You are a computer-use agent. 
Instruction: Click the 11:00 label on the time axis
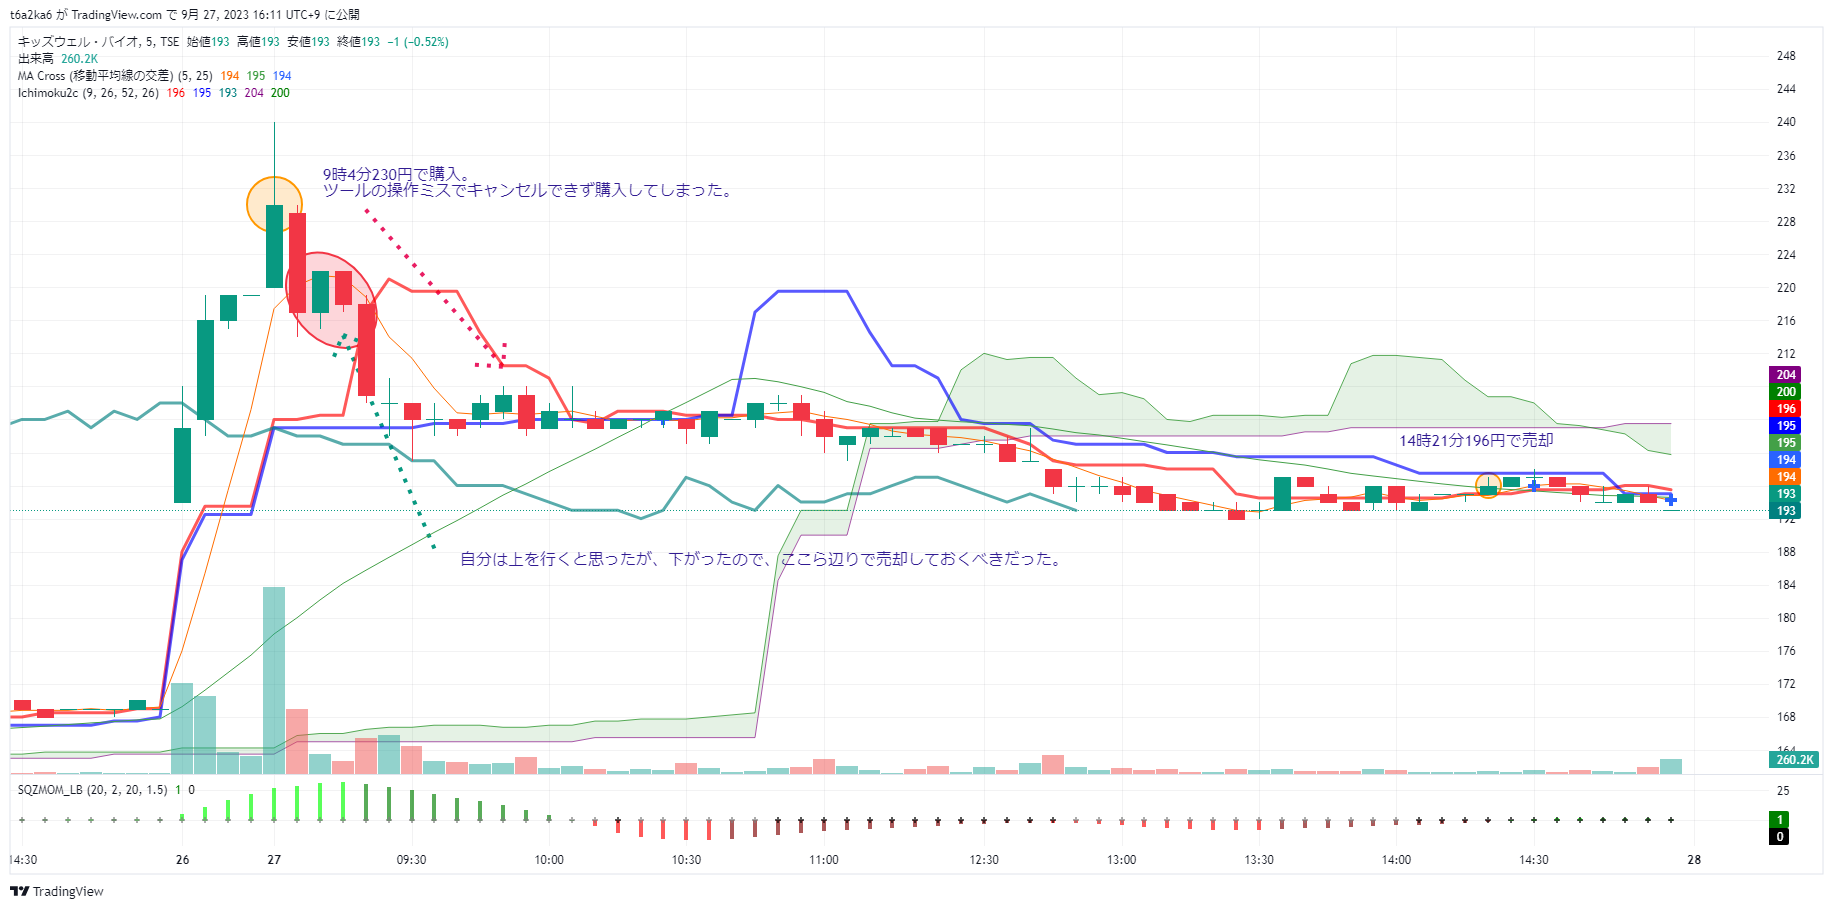click(823, 860)
